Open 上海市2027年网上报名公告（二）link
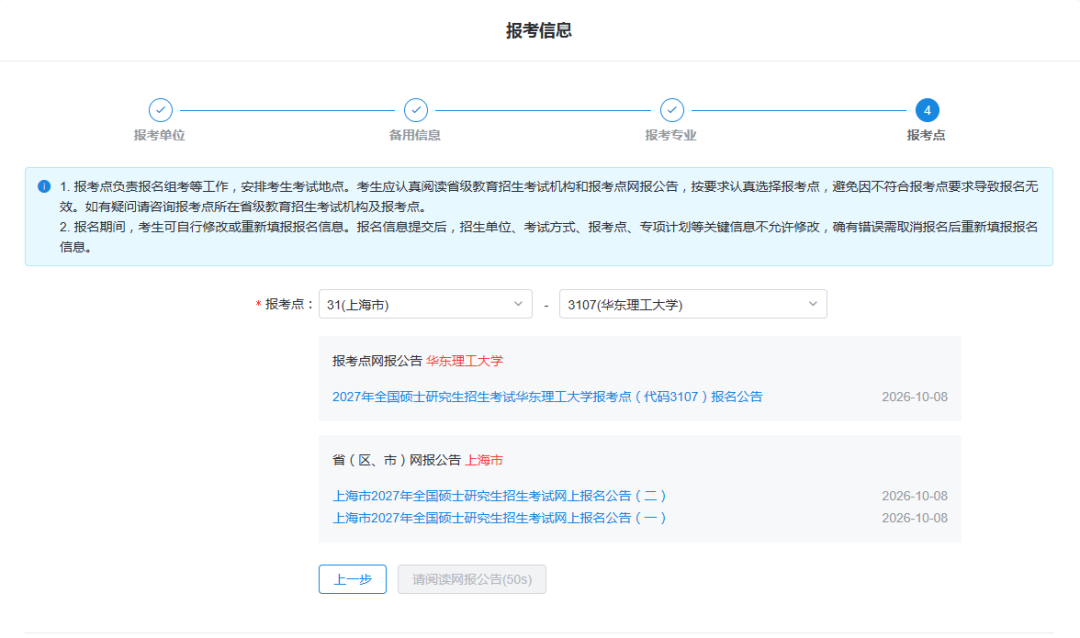The width and height of the screenshot is (1080, 638). [499, 496]
